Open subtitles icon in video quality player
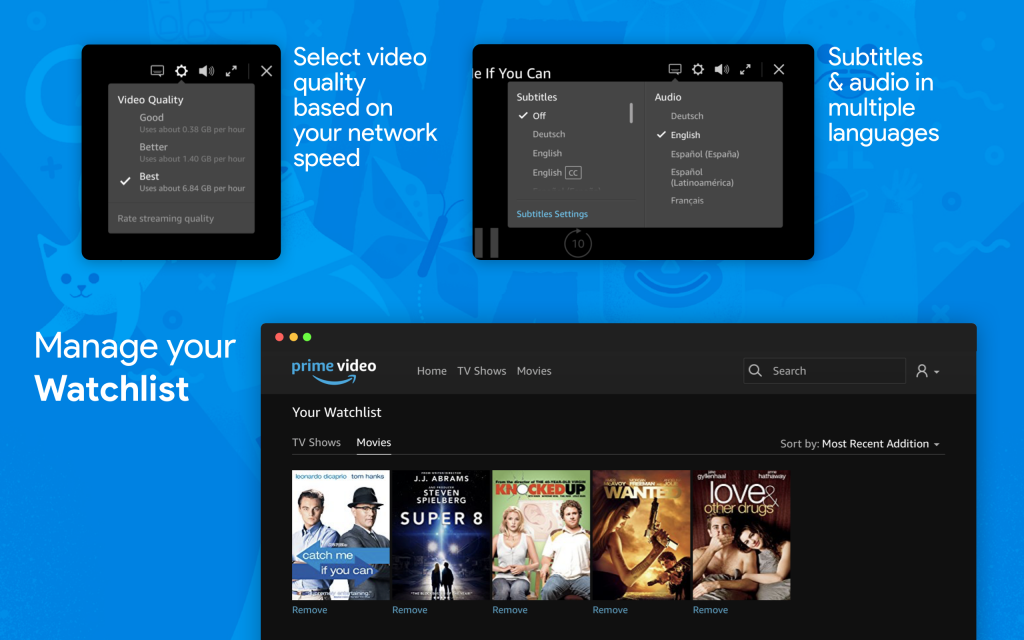Image resolution: width=1024 pixels, height=640 pixels. point(157,71)
